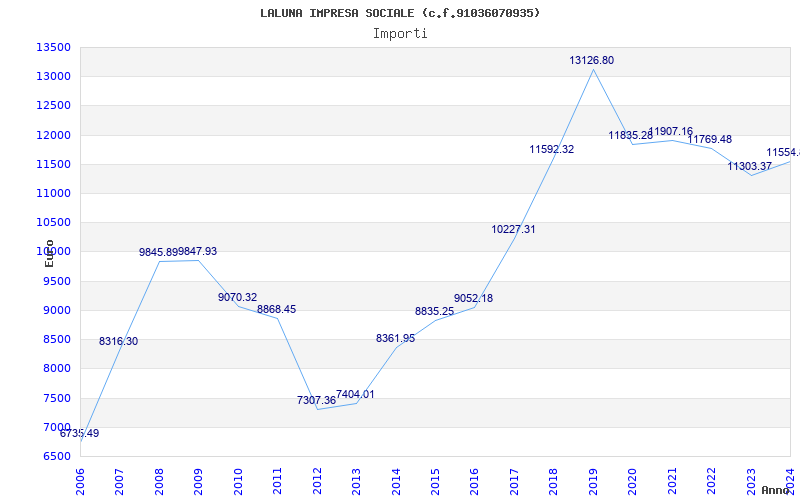Click the x-axis year 2013
This screenshot has width=800, height=500.
(356, 483)
